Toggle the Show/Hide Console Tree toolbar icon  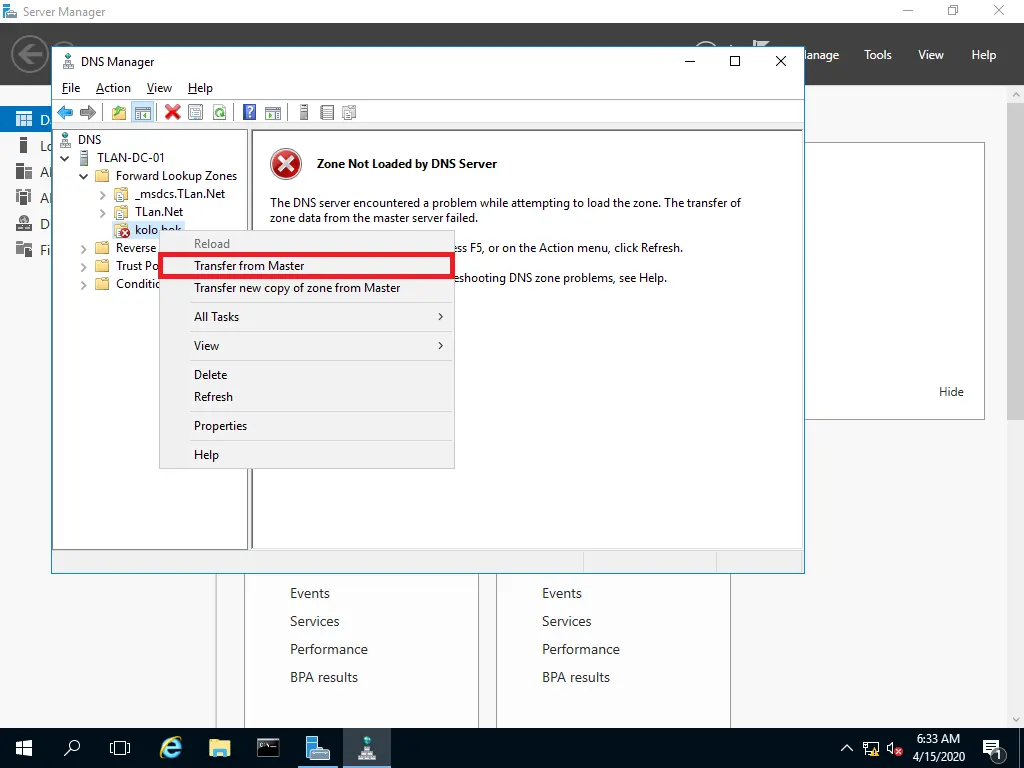pyautogui.click(x=142, y=112)
